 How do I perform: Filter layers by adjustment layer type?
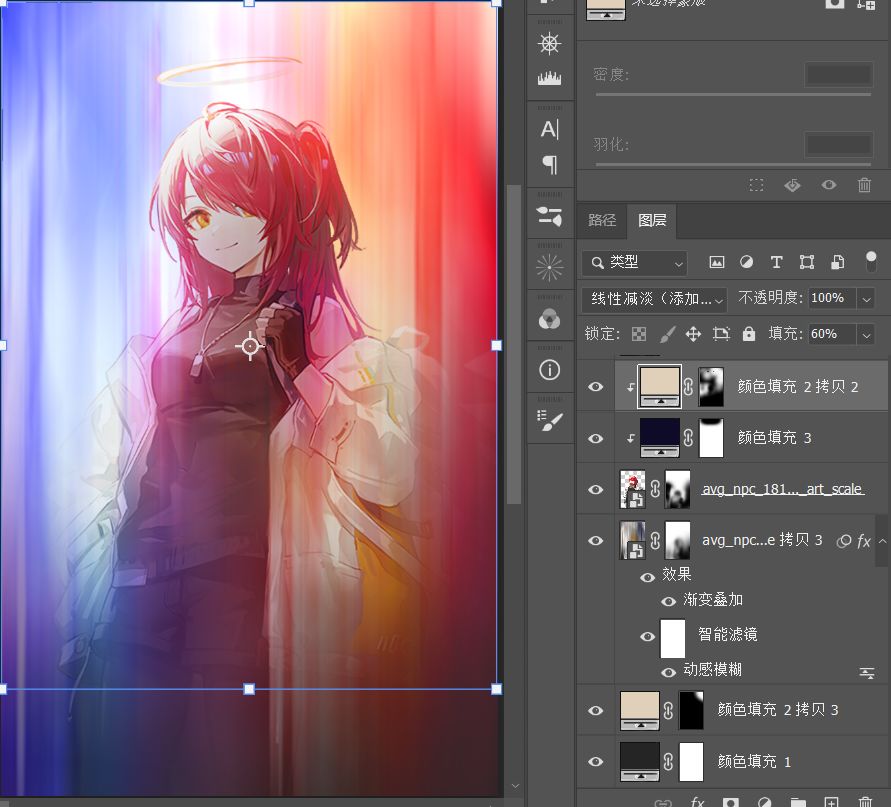click(746, 263)
